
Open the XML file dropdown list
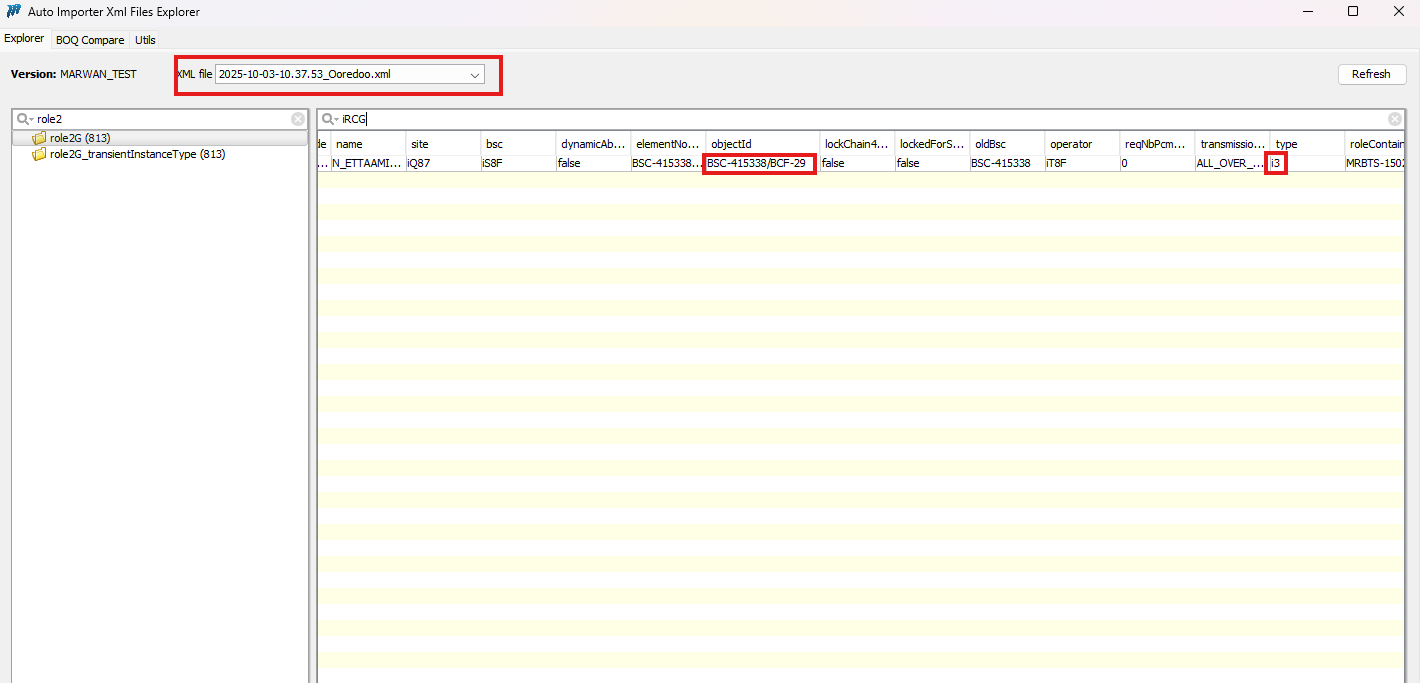(x=475, y=75)
